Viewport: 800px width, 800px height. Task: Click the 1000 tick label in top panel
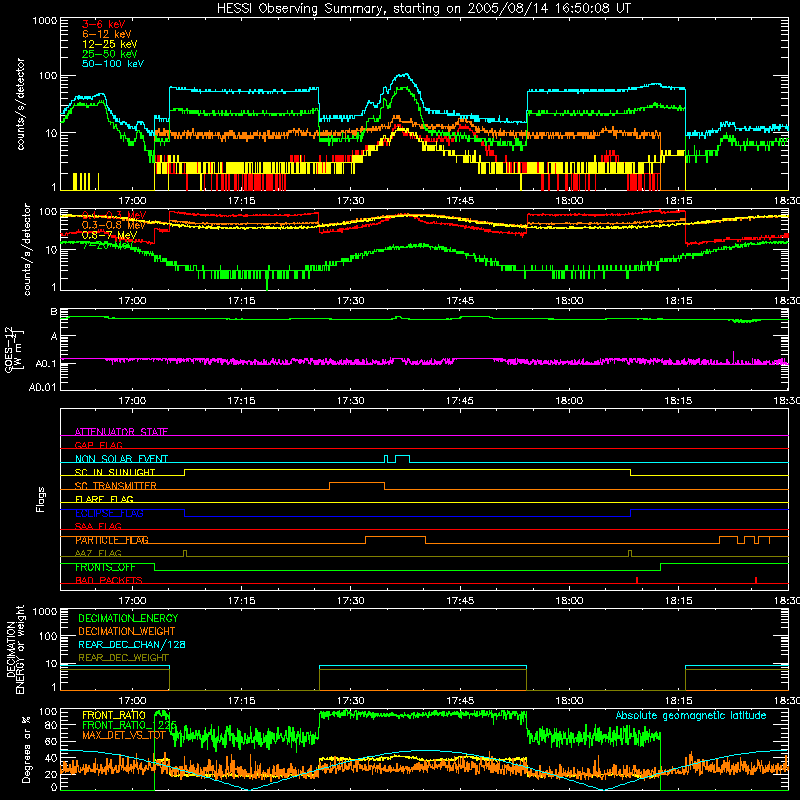point(44,21)
